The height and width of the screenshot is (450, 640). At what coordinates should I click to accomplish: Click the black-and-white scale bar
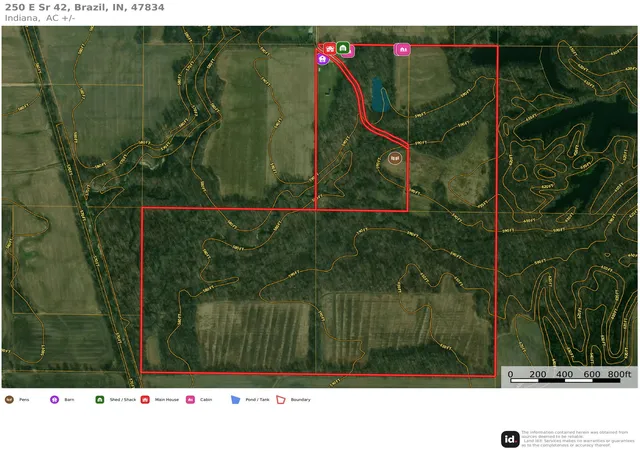pyautogui.click(x=565, y=381)
